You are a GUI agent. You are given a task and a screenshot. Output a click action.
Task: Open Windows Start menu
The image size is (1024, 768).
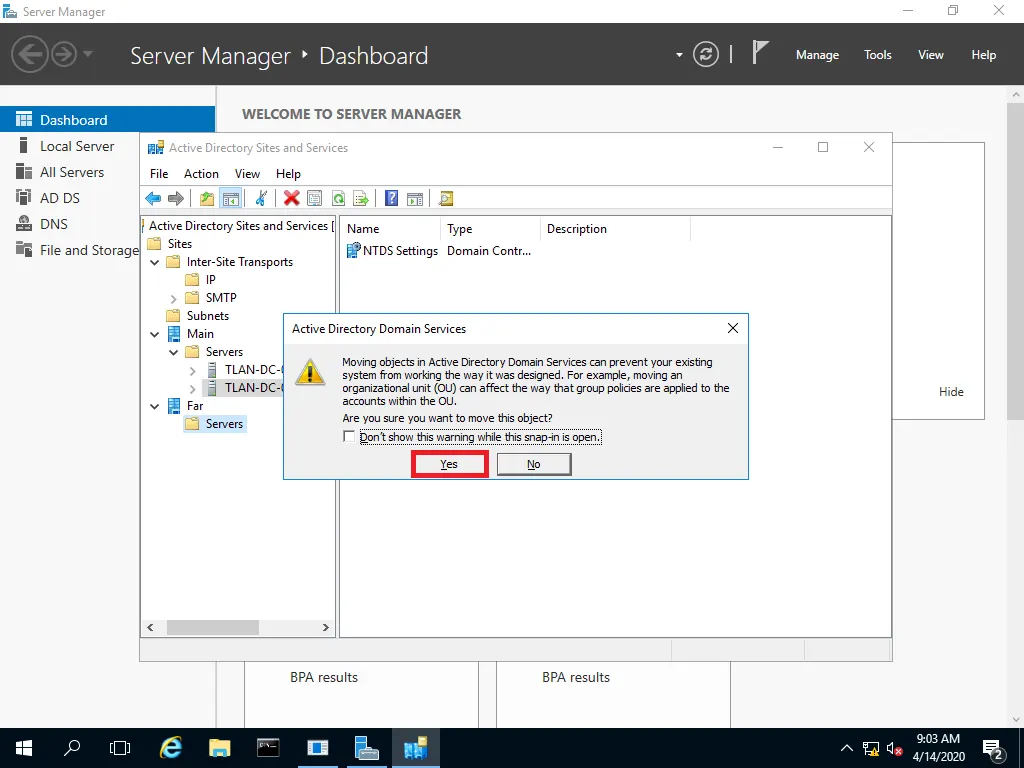[x=24, y=748]
